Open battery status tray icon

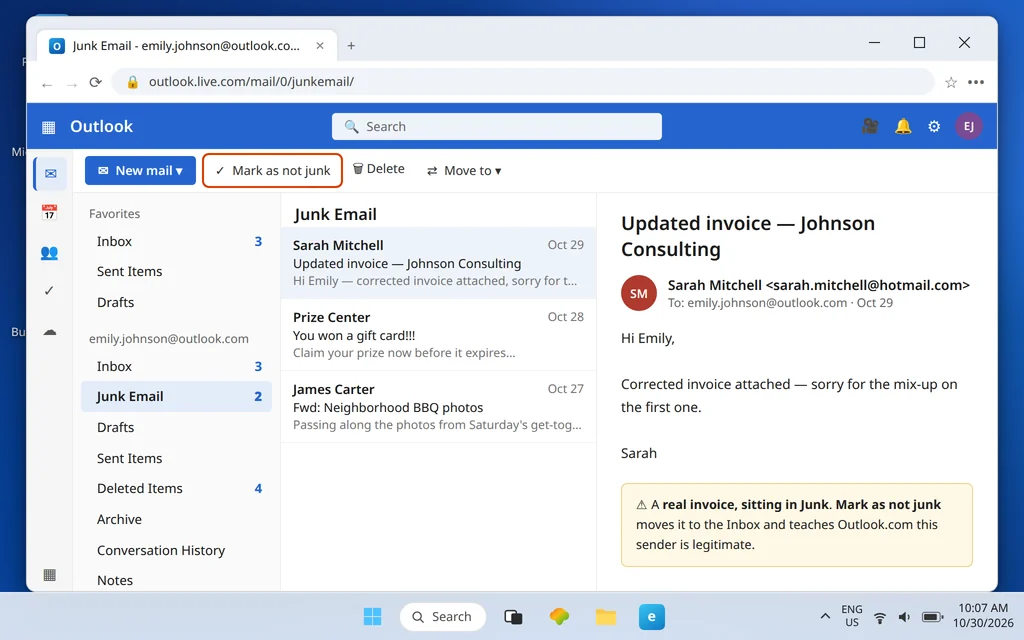click(932, 617)
